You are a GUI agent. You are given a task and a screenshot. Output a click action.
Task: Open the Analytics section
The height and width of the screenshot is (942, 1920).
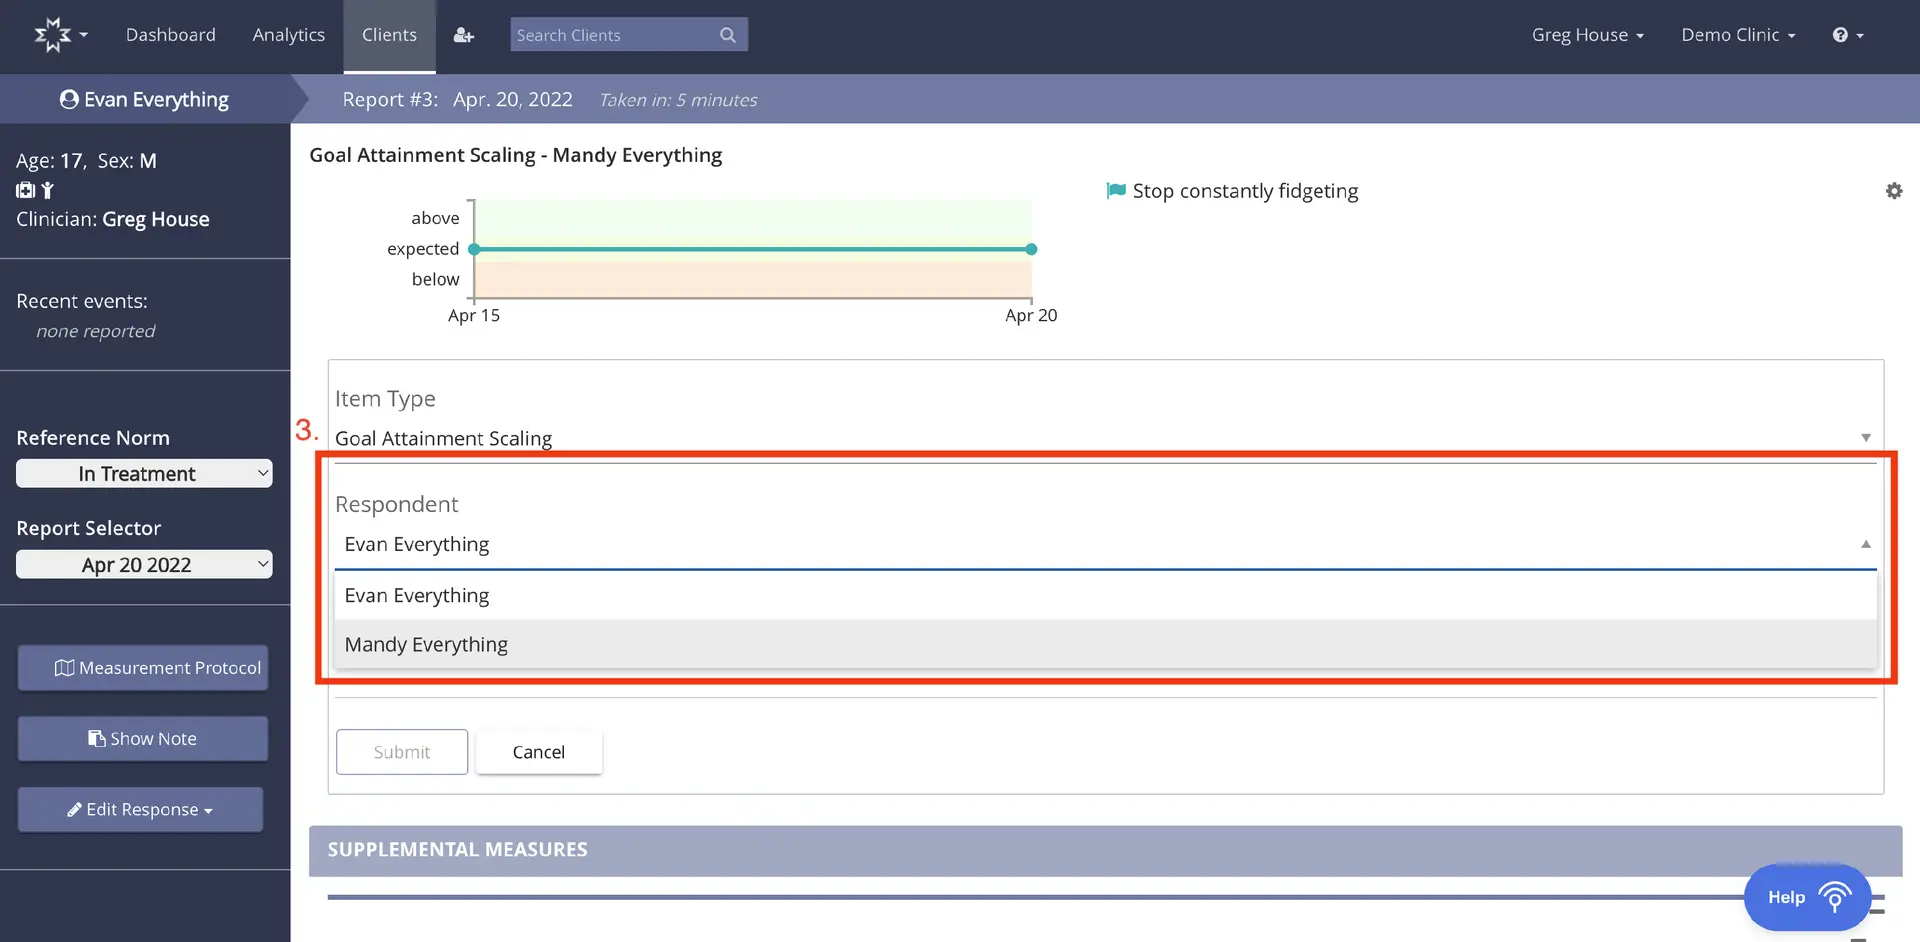click(288, 34)
